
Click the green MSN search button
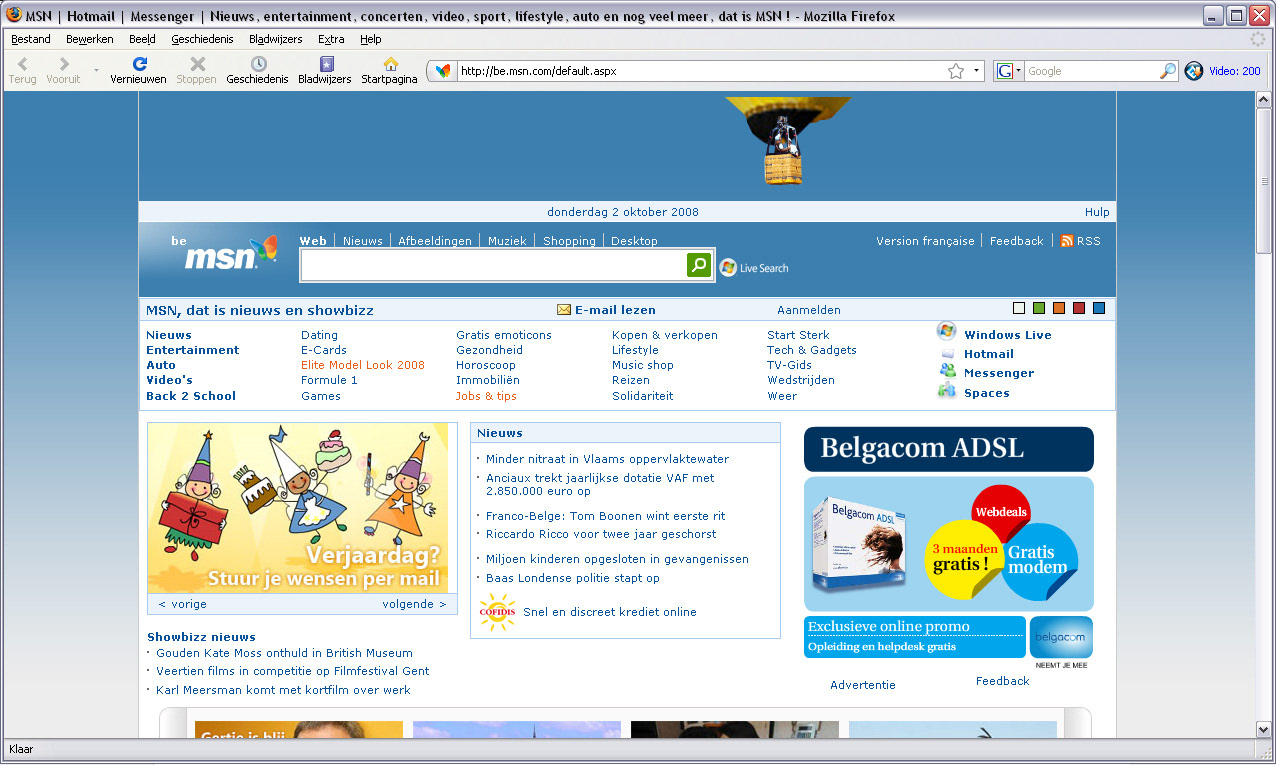tap(699, 265)
